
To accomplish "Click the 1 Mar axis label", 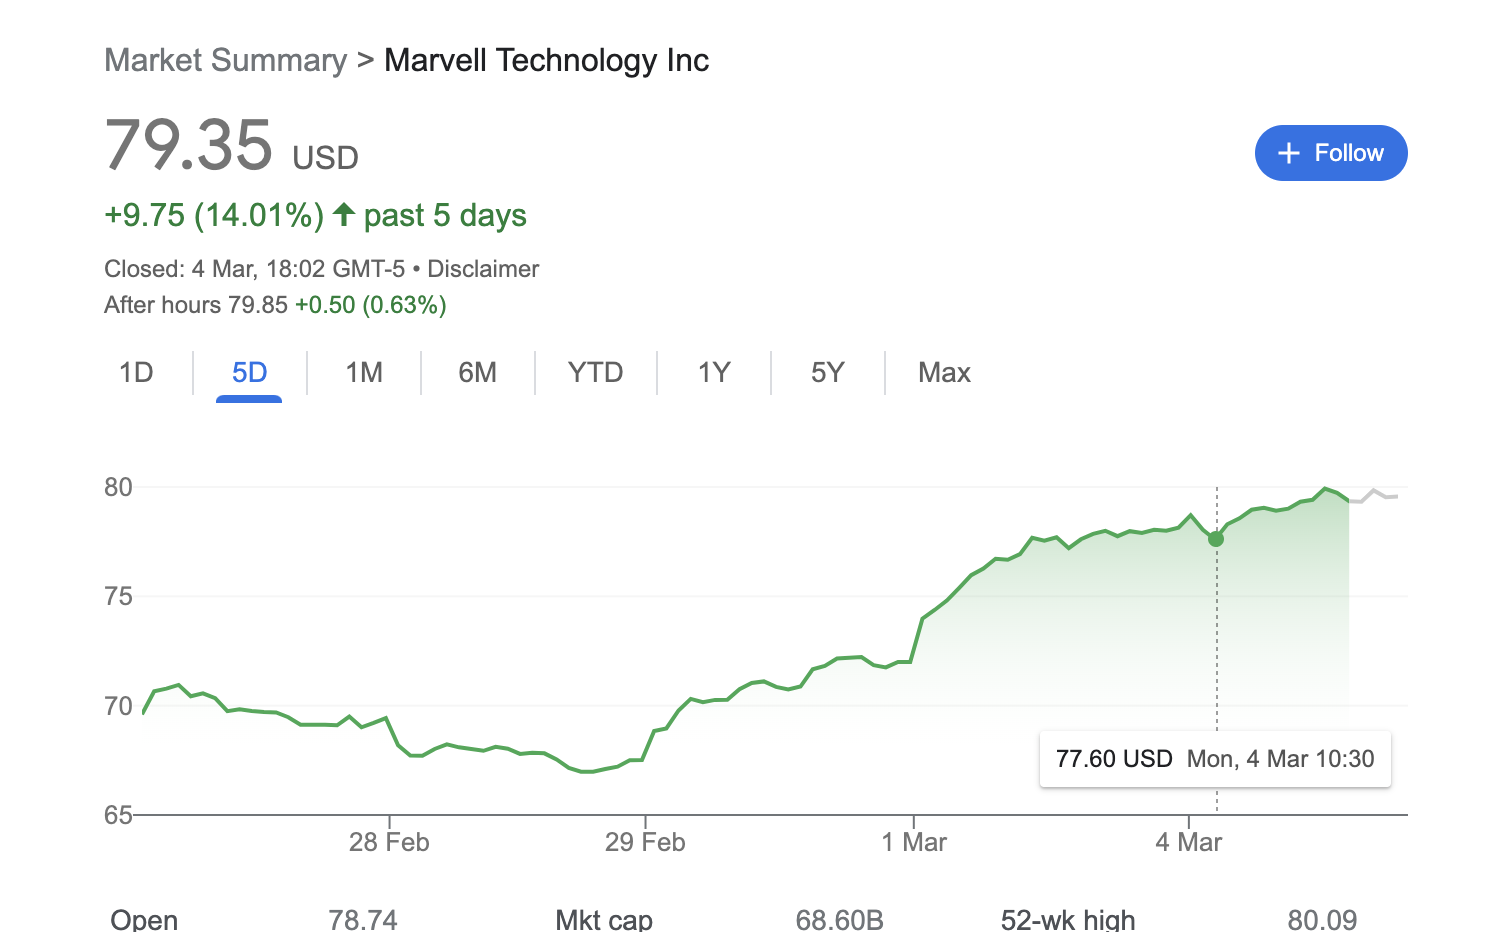I will [x=914, y=842].
